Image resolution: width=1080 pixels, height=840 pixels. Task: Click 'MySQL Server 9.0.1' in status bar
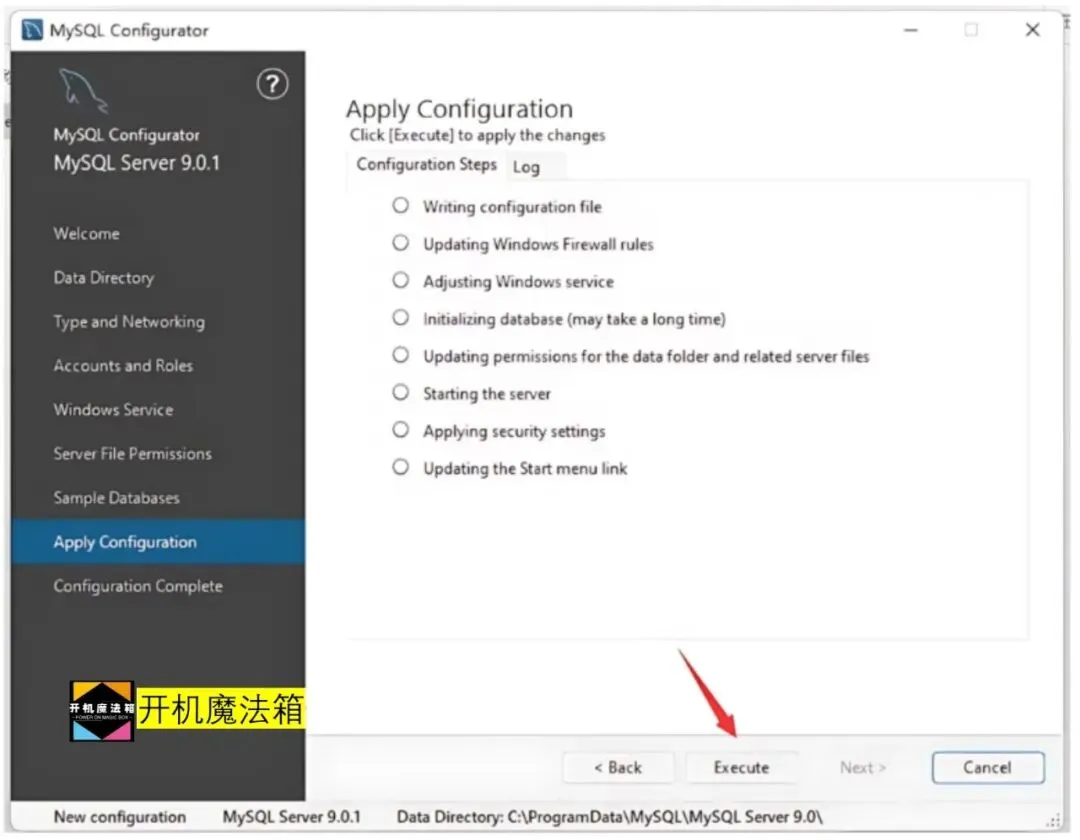pyautogui.click(x=291, y=817)
